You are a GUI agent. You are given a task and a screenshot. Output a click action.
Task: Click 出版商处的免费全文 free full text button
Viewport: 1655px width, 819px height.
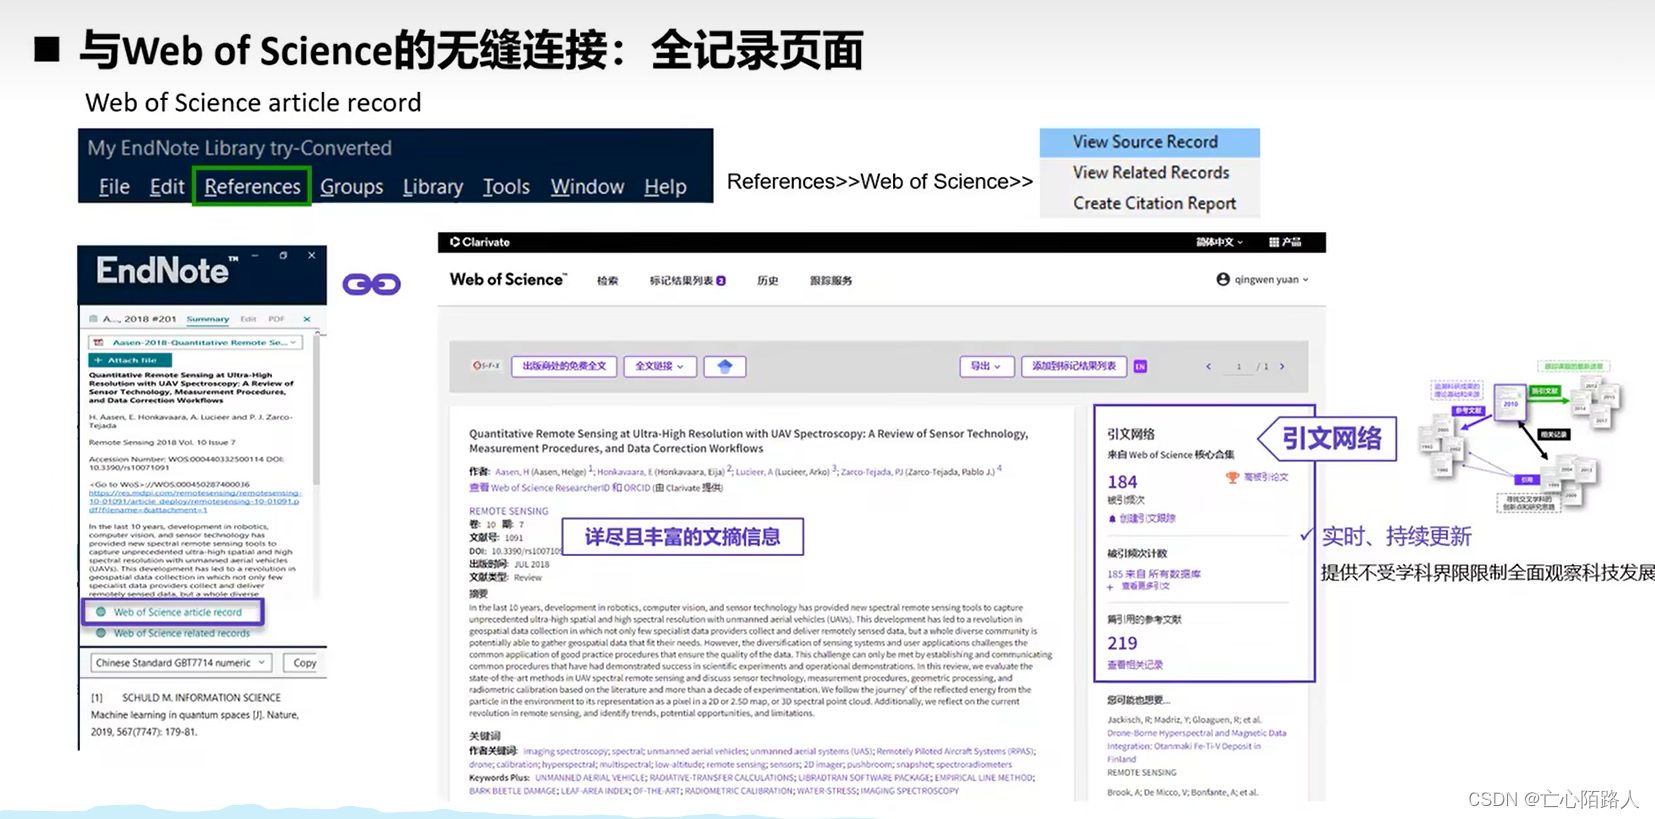point(564,366)
